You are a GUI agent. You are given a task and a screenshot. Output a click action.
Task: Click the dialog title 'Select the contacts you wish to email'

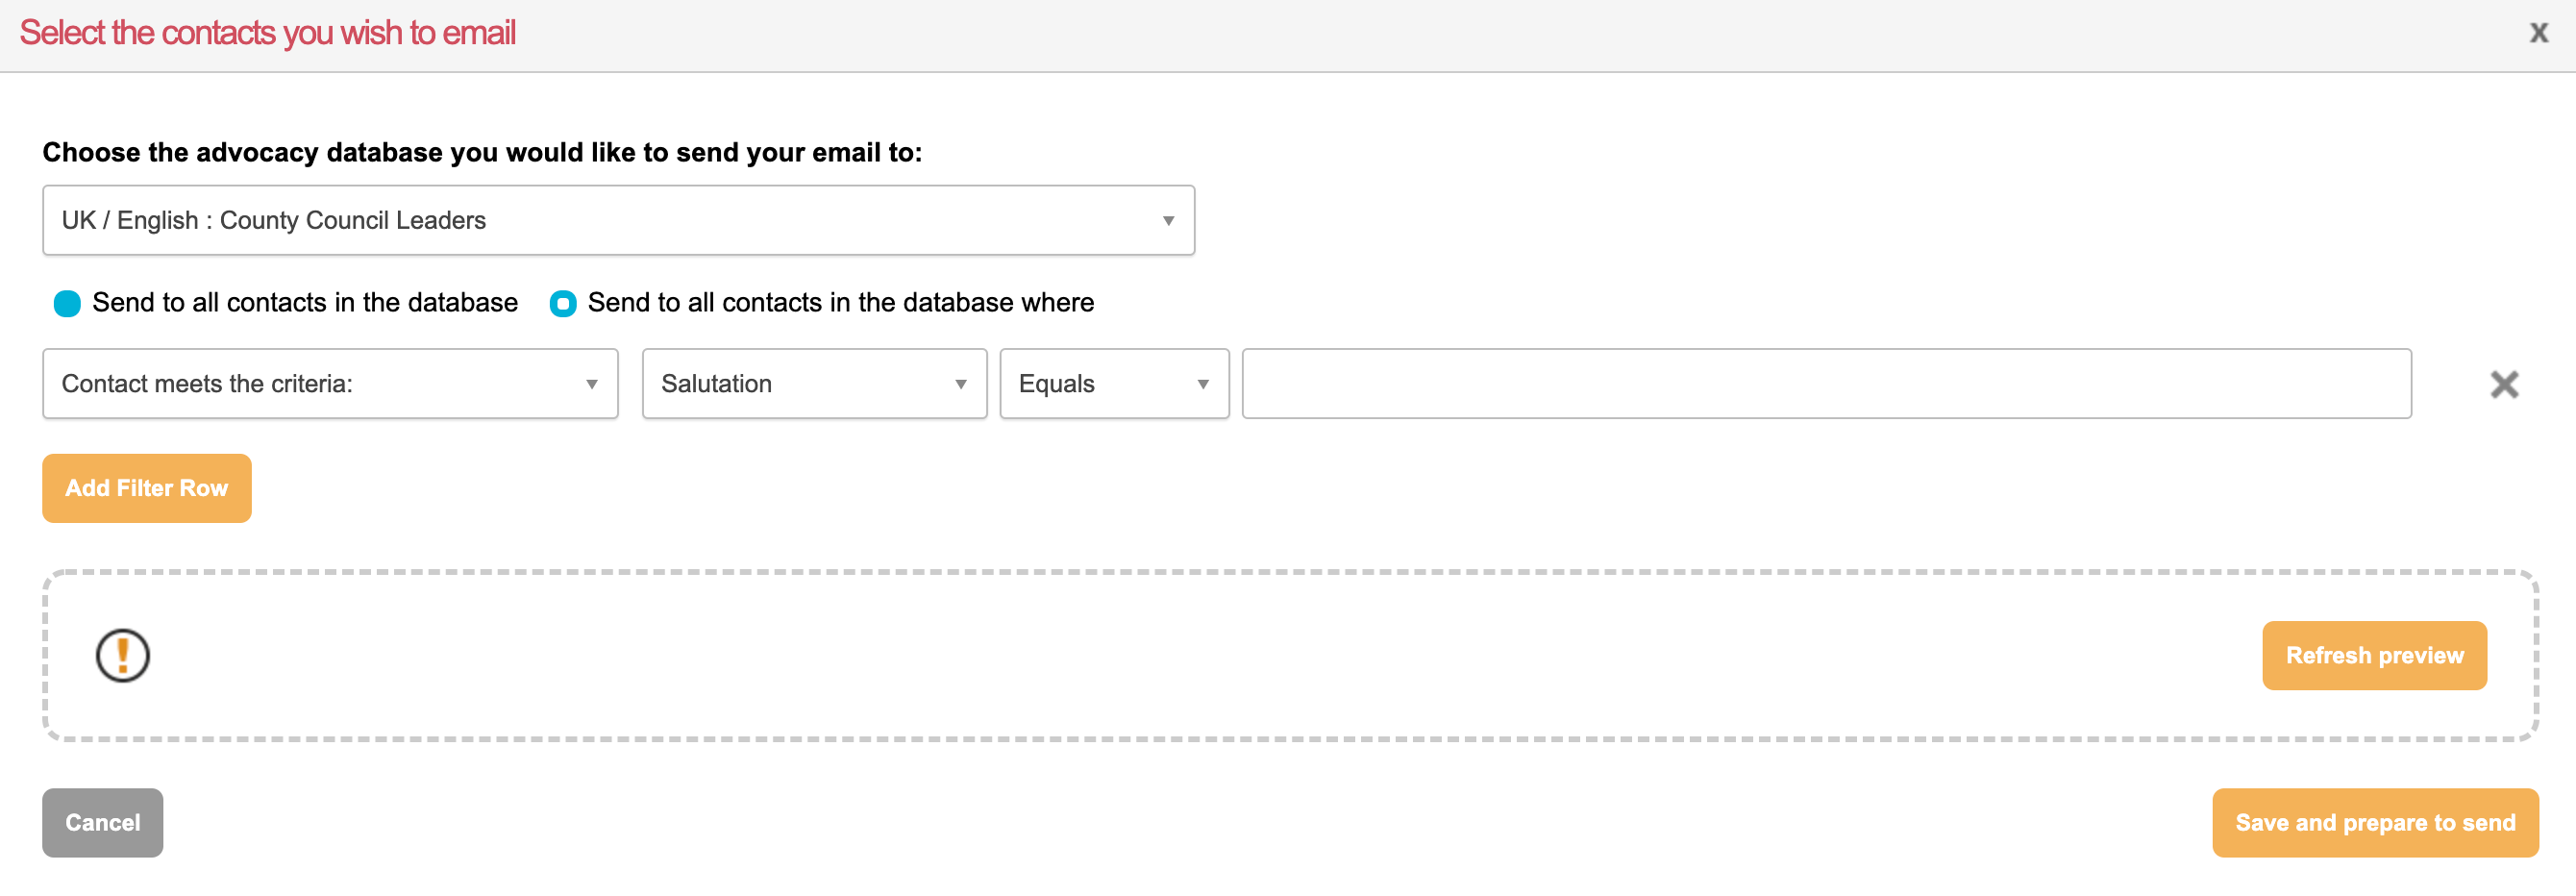(268, 33)
